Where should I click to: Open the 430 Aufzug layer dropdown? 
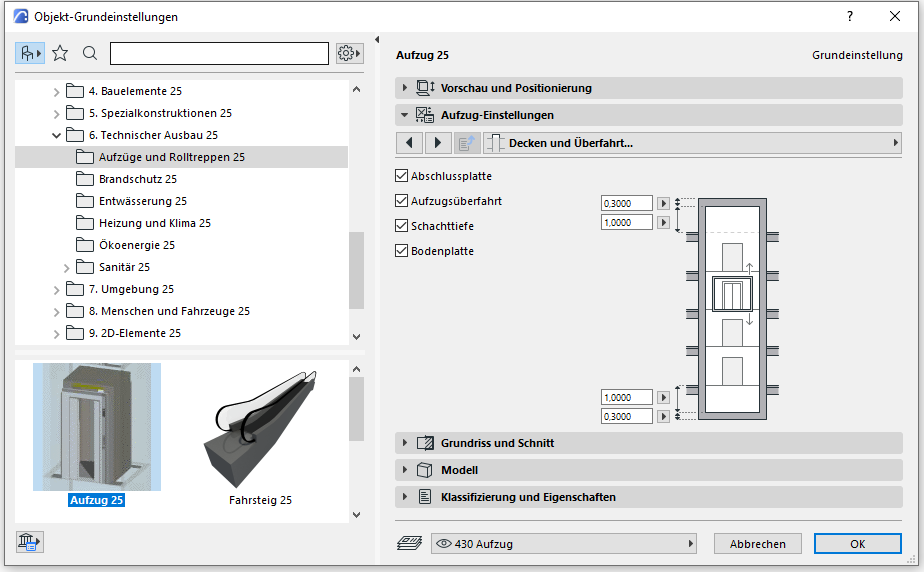pyautogui.click(x=564, y=544)
